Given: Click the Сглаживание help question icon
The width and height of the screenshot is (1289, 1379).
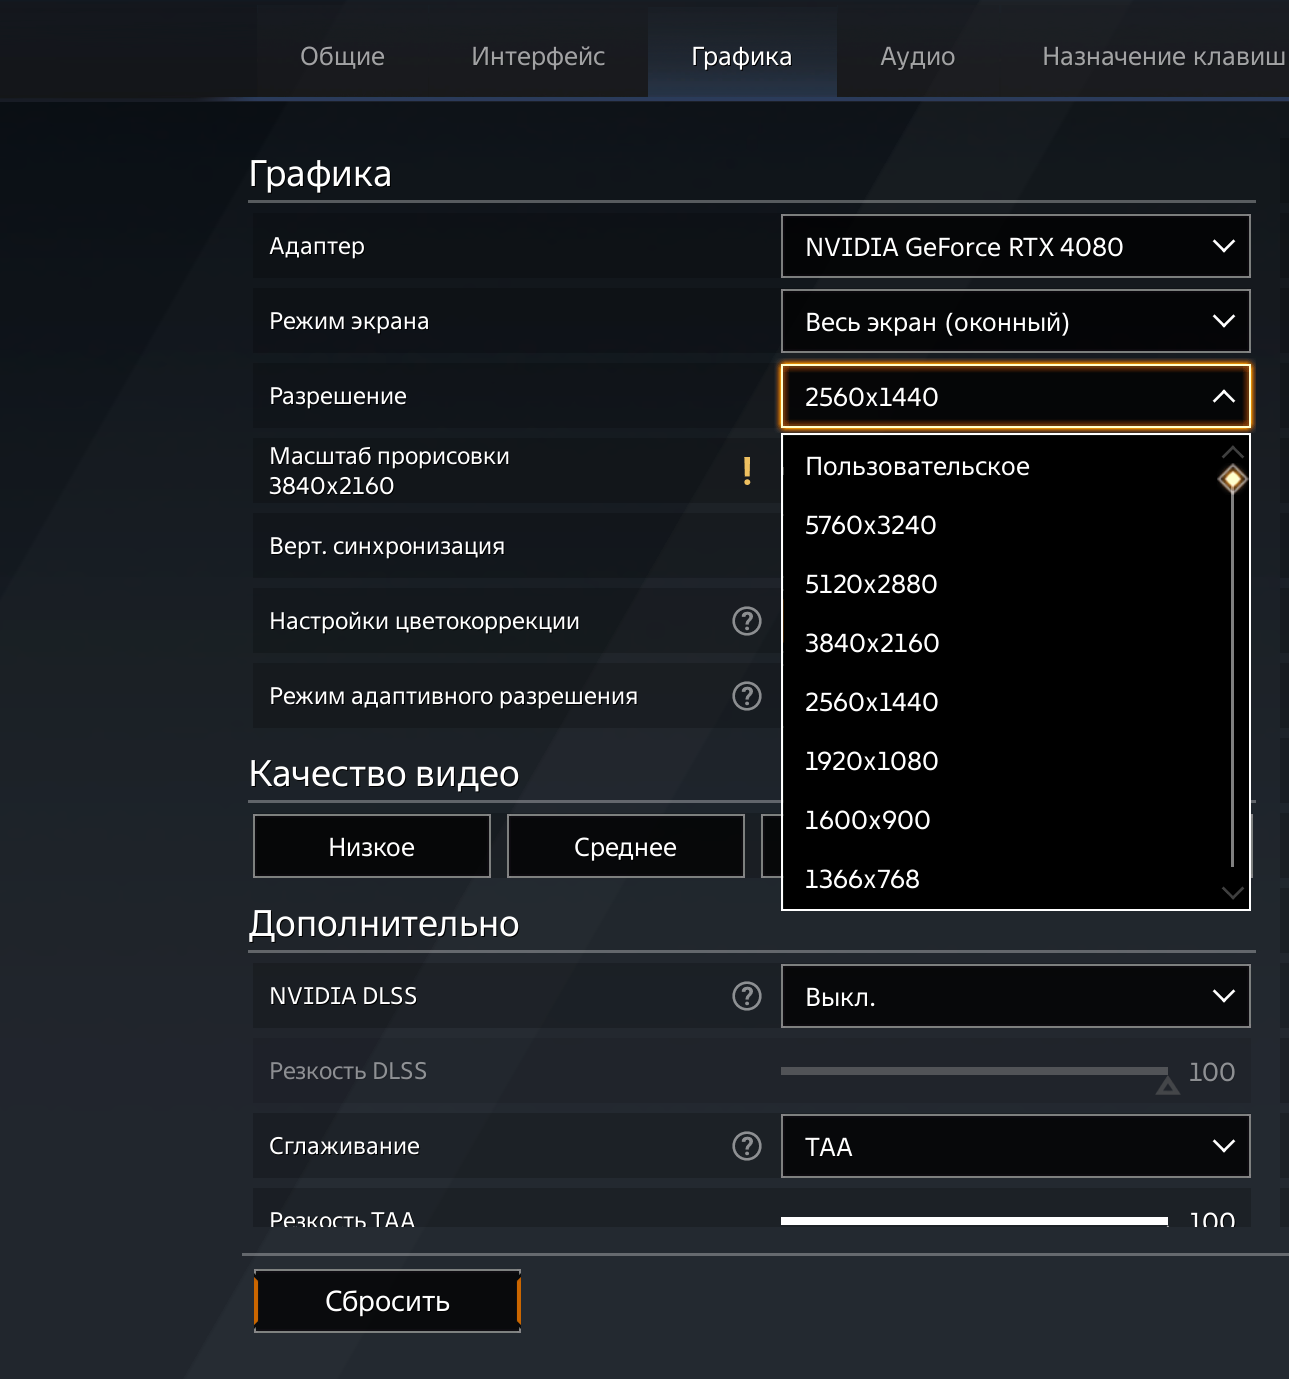Looking at the screenshot, I should click(x=747, y=1146).
